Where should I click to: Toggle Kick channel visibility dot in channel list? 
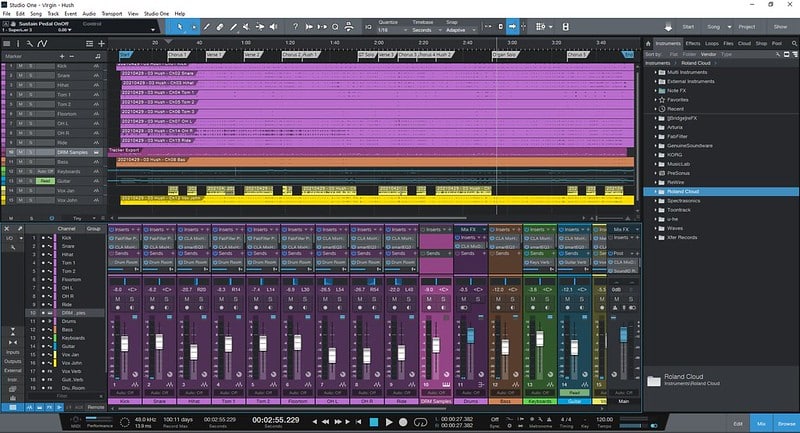coord(43,238)
